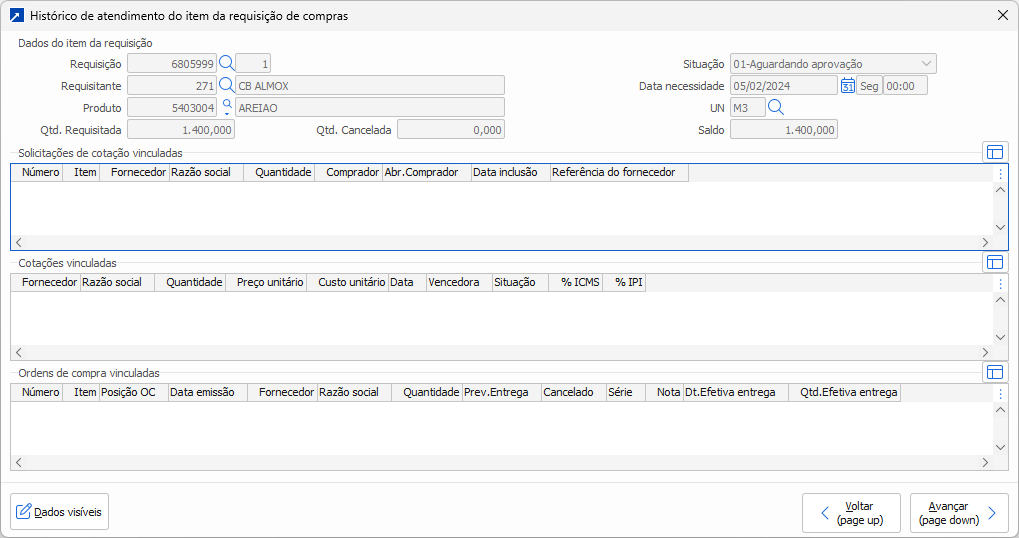Click the Data emissão column header
Viewport: 1019px width, 538px height.
pyautogui.click(x=202, y=393)
